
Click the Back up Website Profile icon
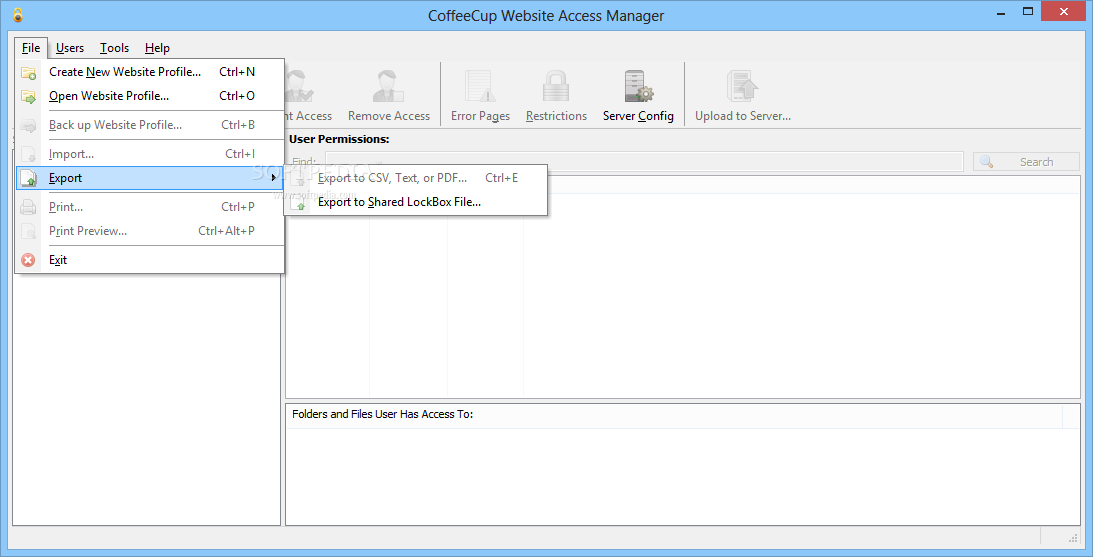click(29, 125)
